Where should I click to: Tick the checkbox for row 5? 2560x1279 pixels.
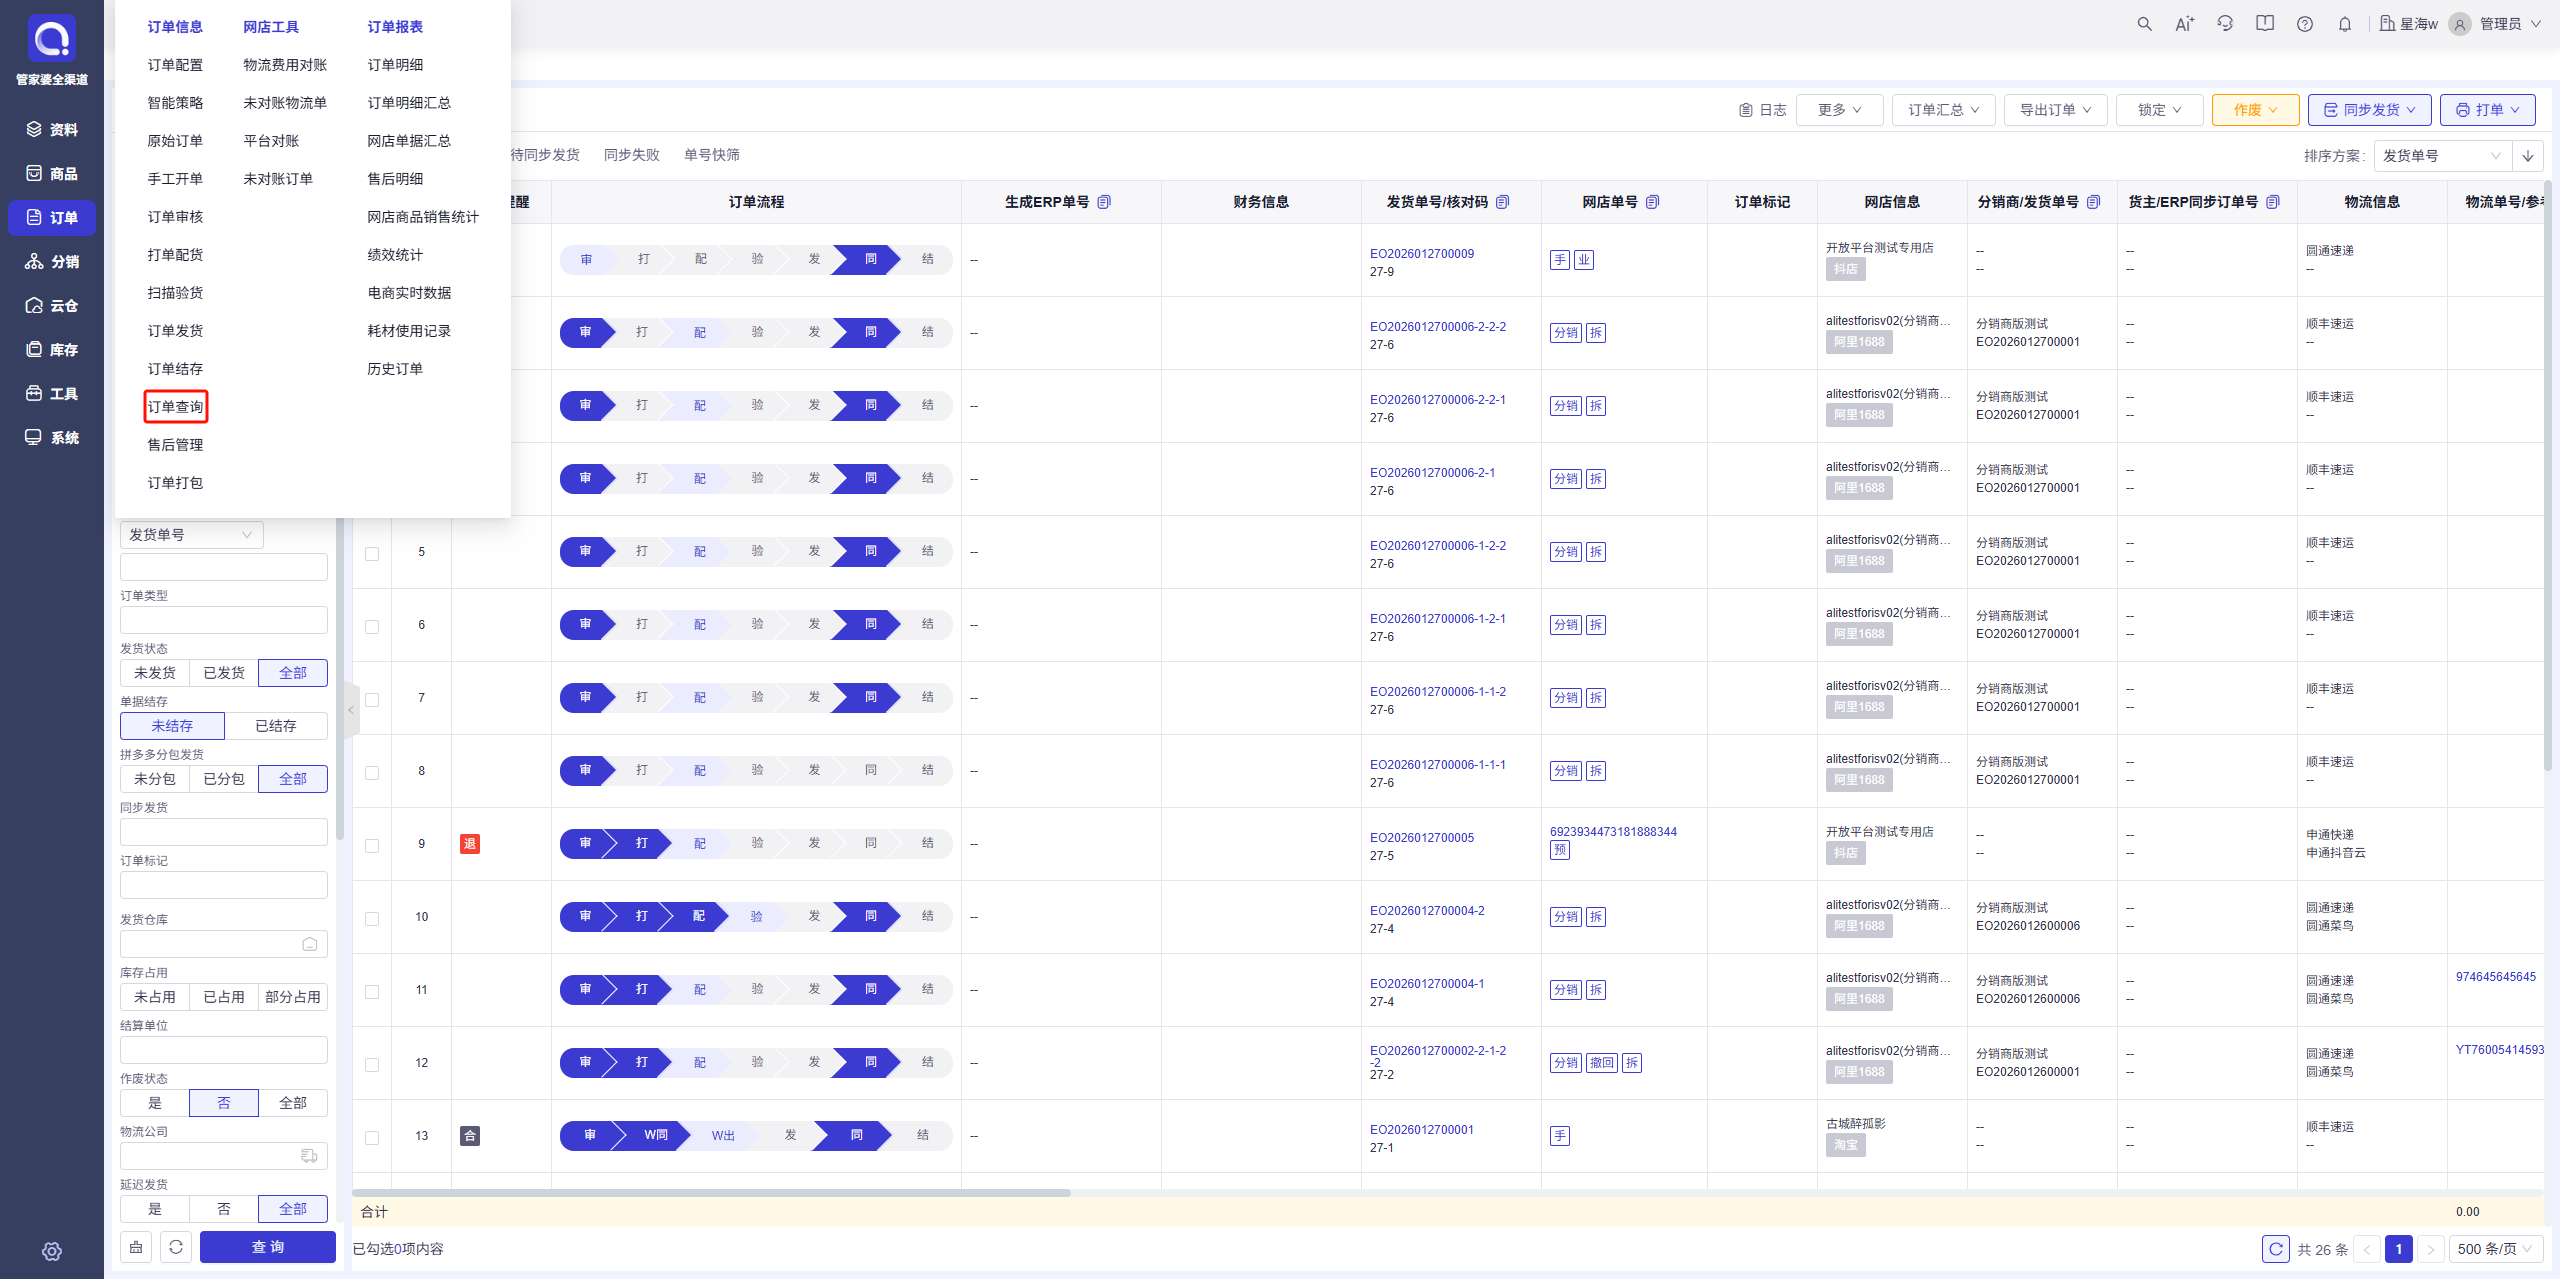coord(372,553)
